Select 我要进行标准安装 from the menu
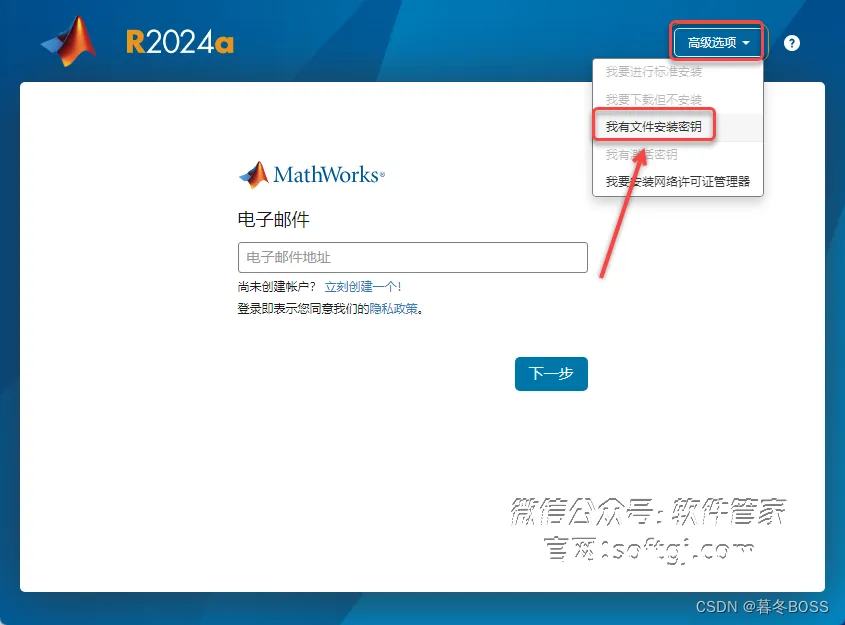 point(678,72)
